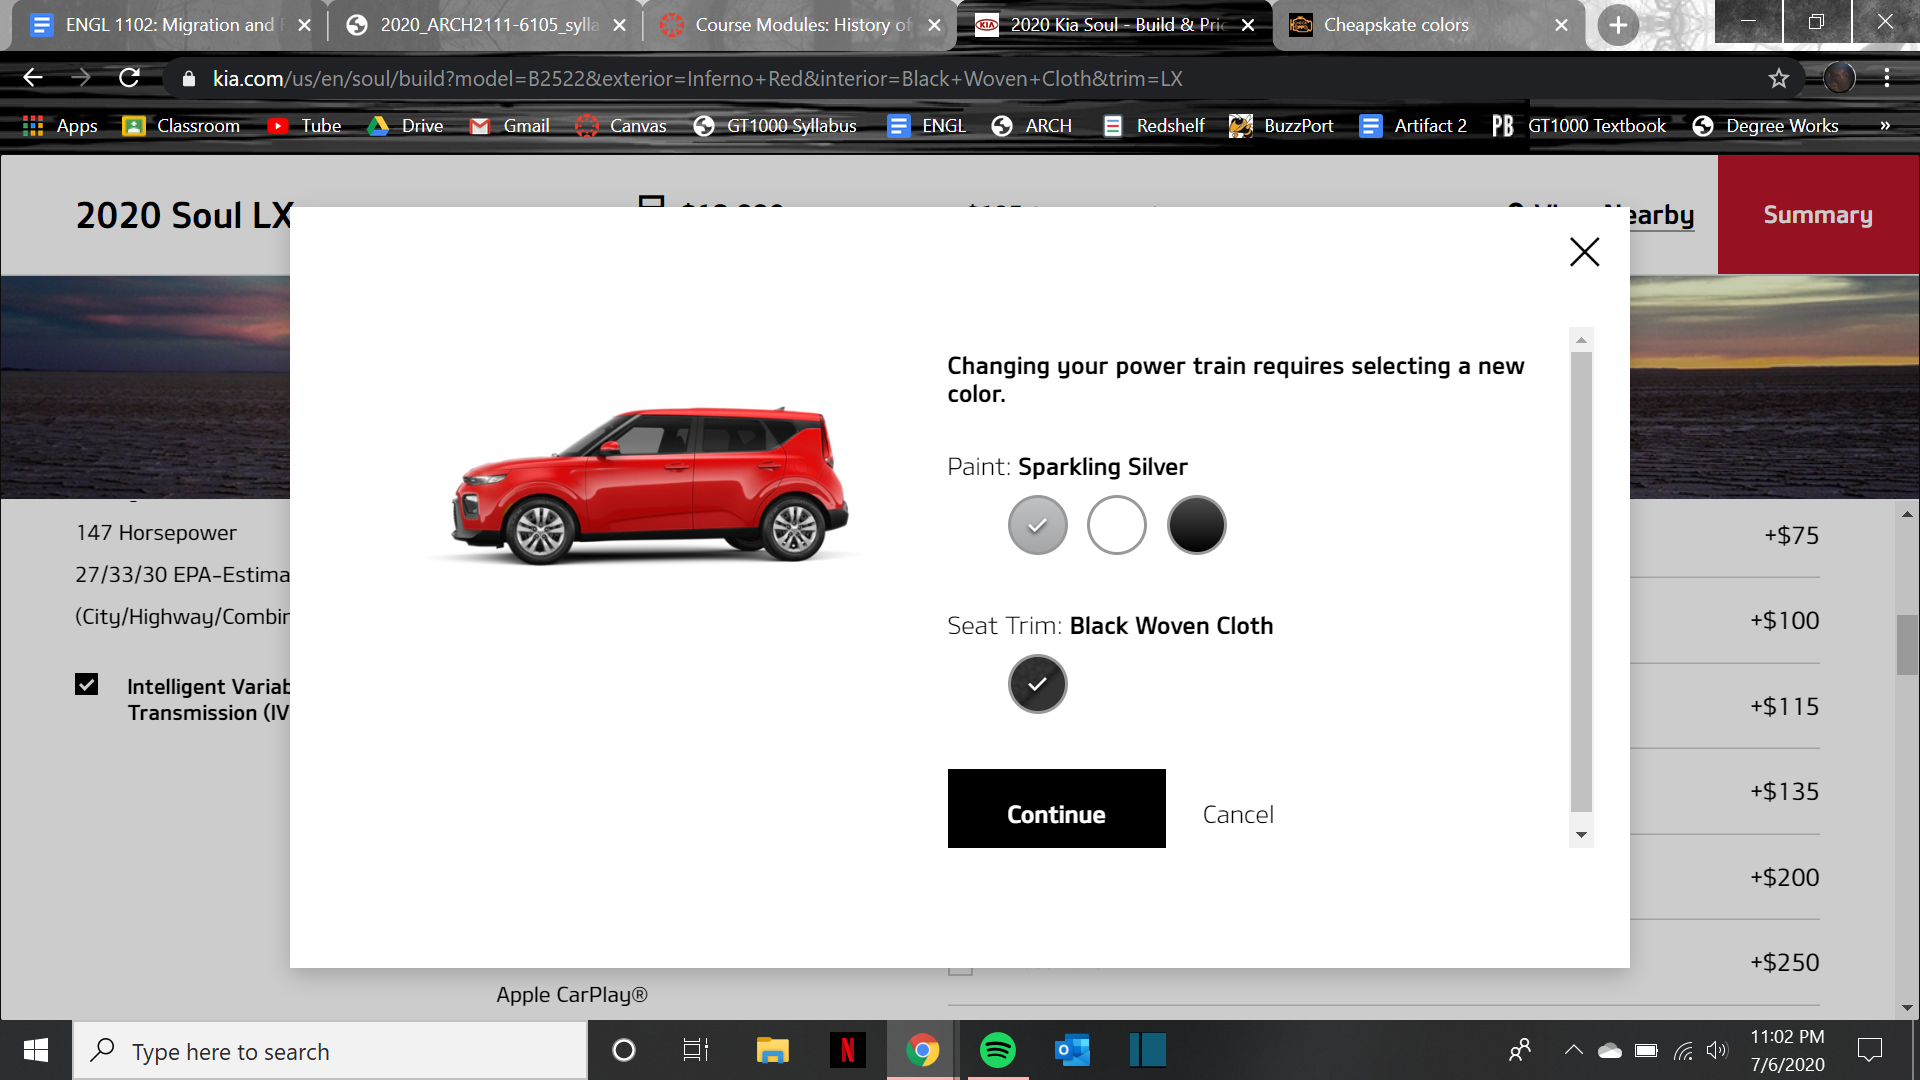Viewport: 1920px width, 1080px height.
Task: Open the ARCH bookmark
Action: click(x=1032, y=126)
